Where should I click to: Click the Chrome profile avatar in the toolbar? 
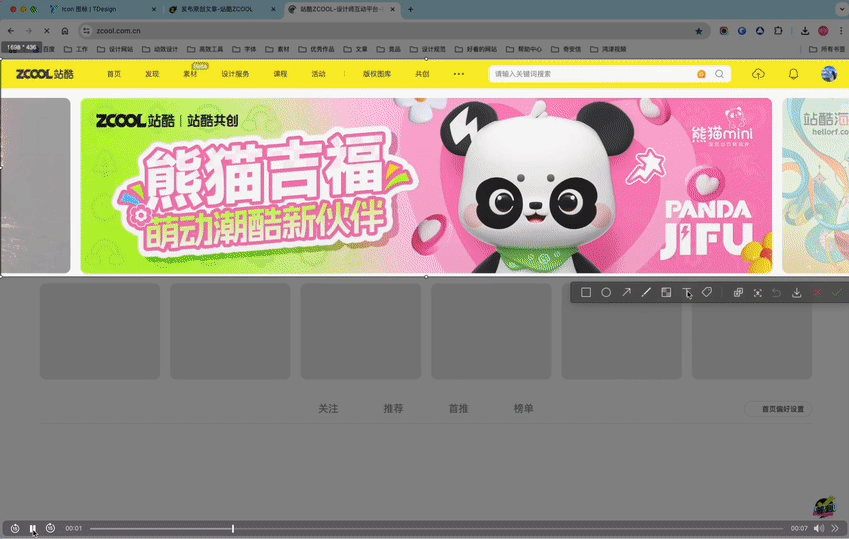point(823,31)
